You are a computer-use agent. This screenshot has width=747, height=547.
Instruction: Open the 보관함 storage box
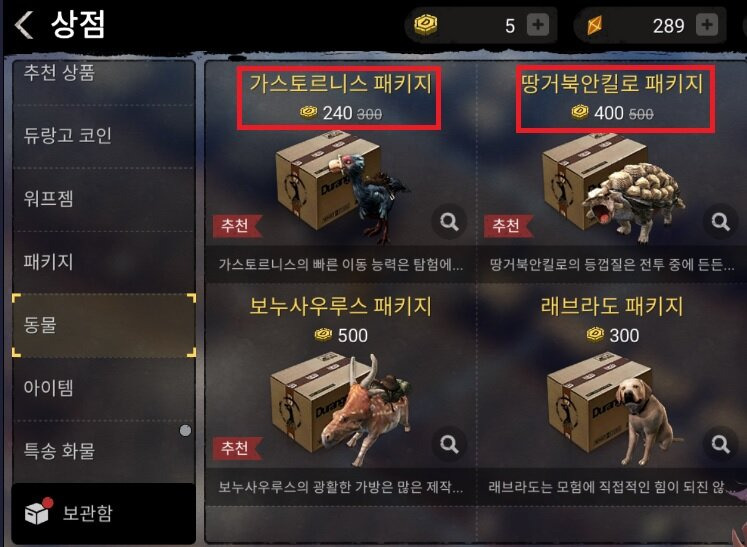tap(103, 513)
